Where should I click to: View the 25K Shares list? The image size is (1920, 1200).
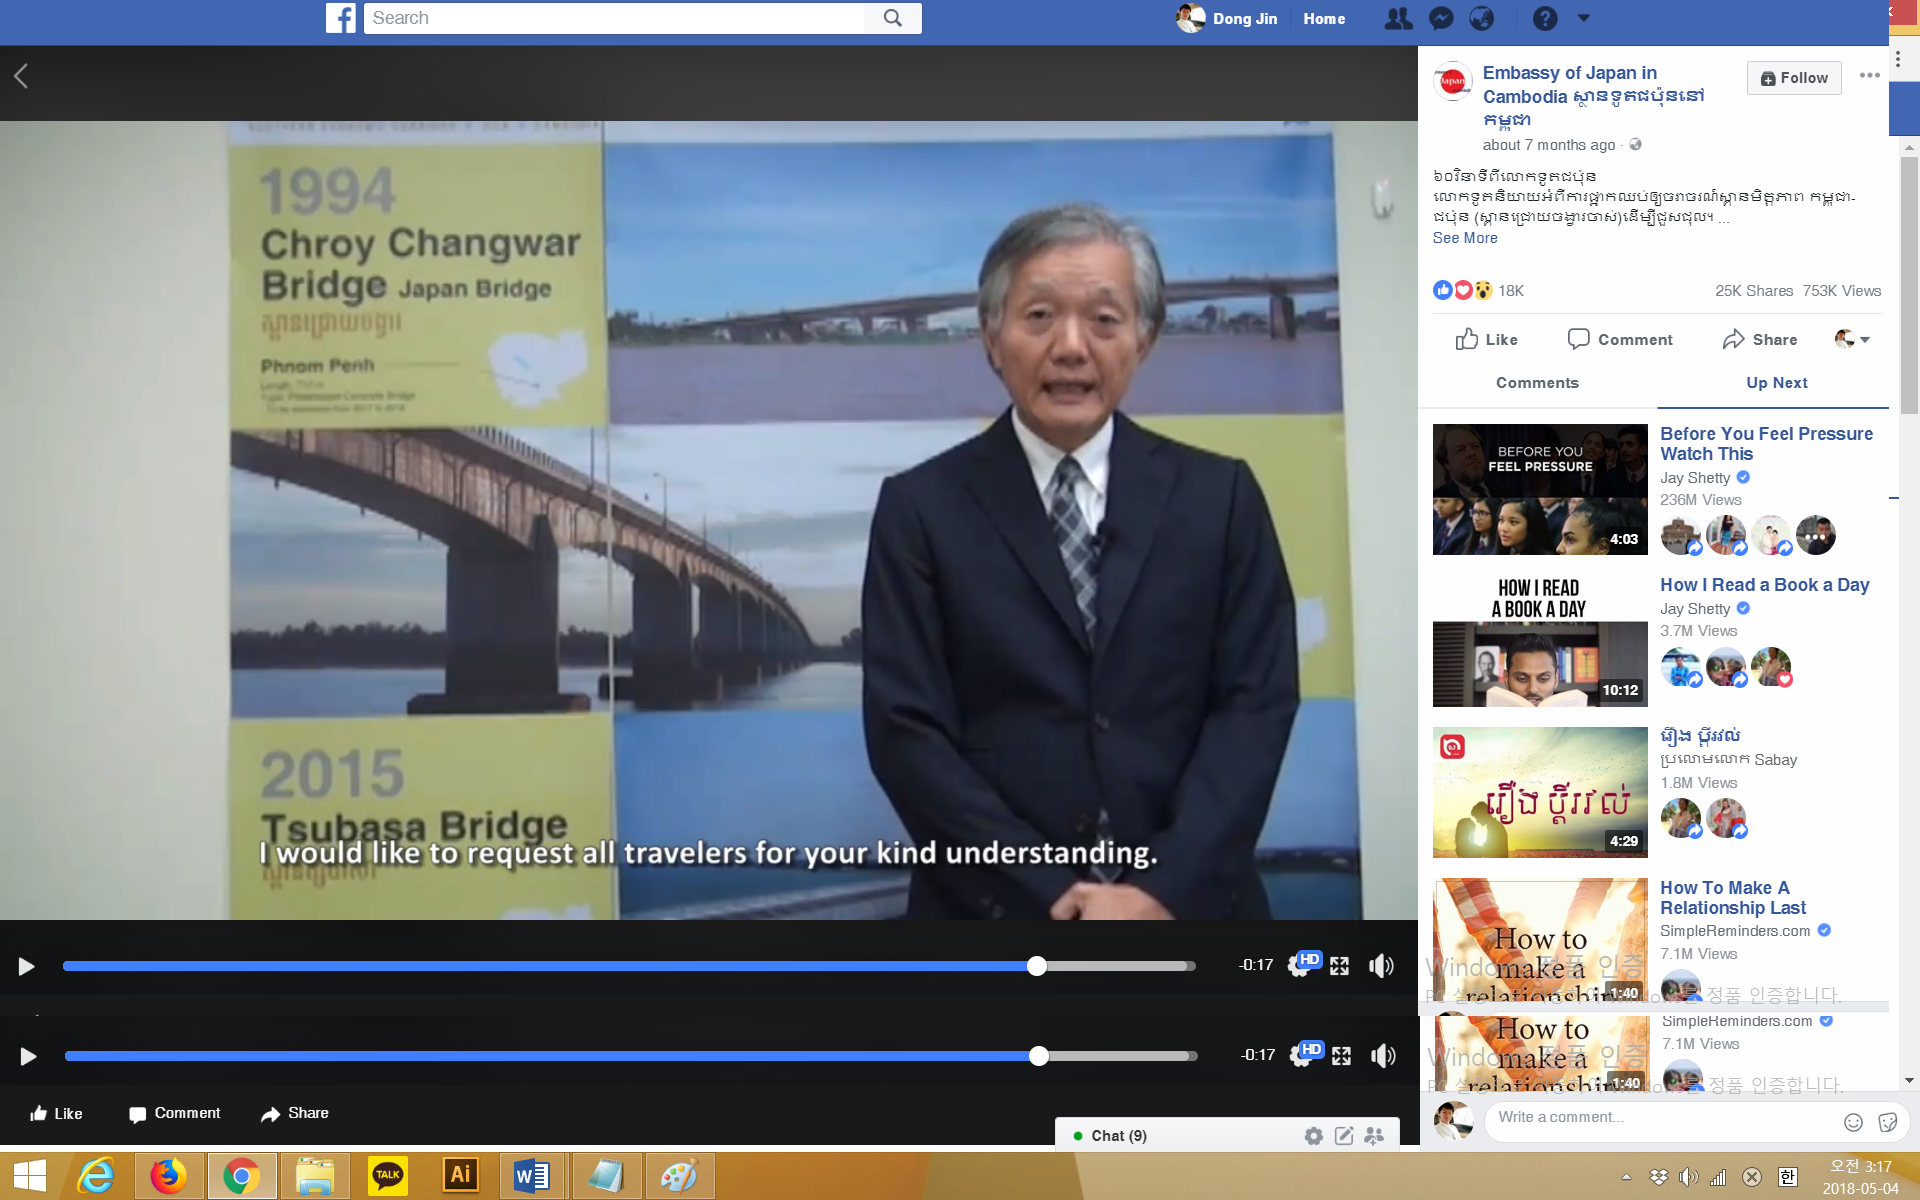tap(1754, 291)
